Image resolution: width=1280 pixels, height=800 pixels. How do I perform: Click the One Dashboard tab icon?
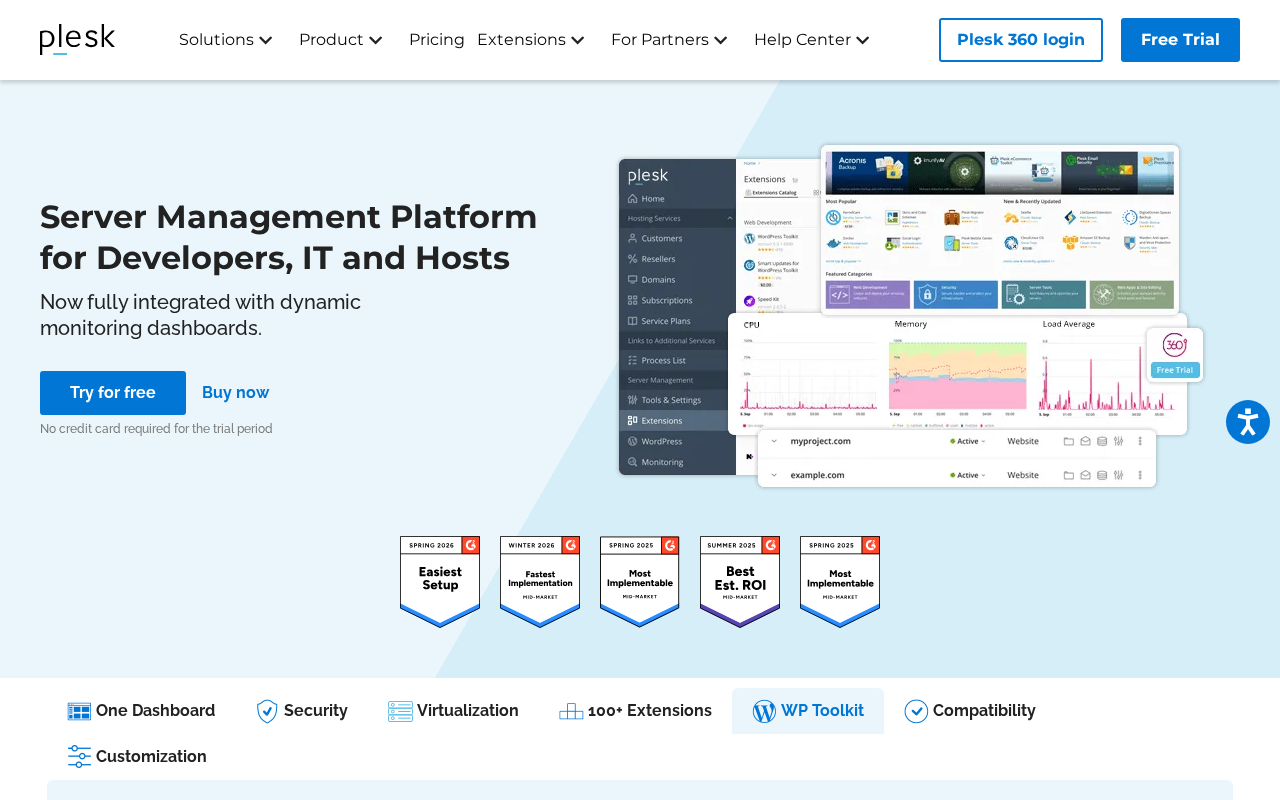click(79, 711)
